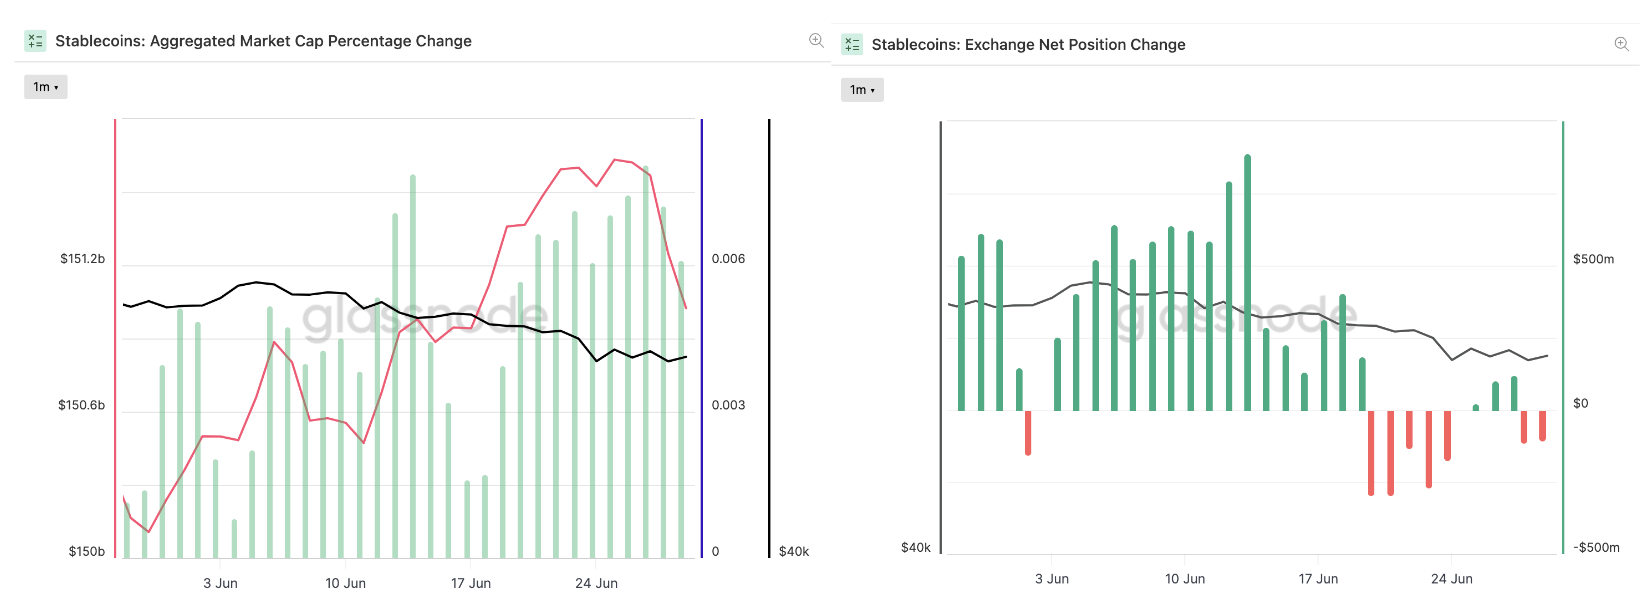Click the 24 Jun label on right chart

[x=1451, y=579]
